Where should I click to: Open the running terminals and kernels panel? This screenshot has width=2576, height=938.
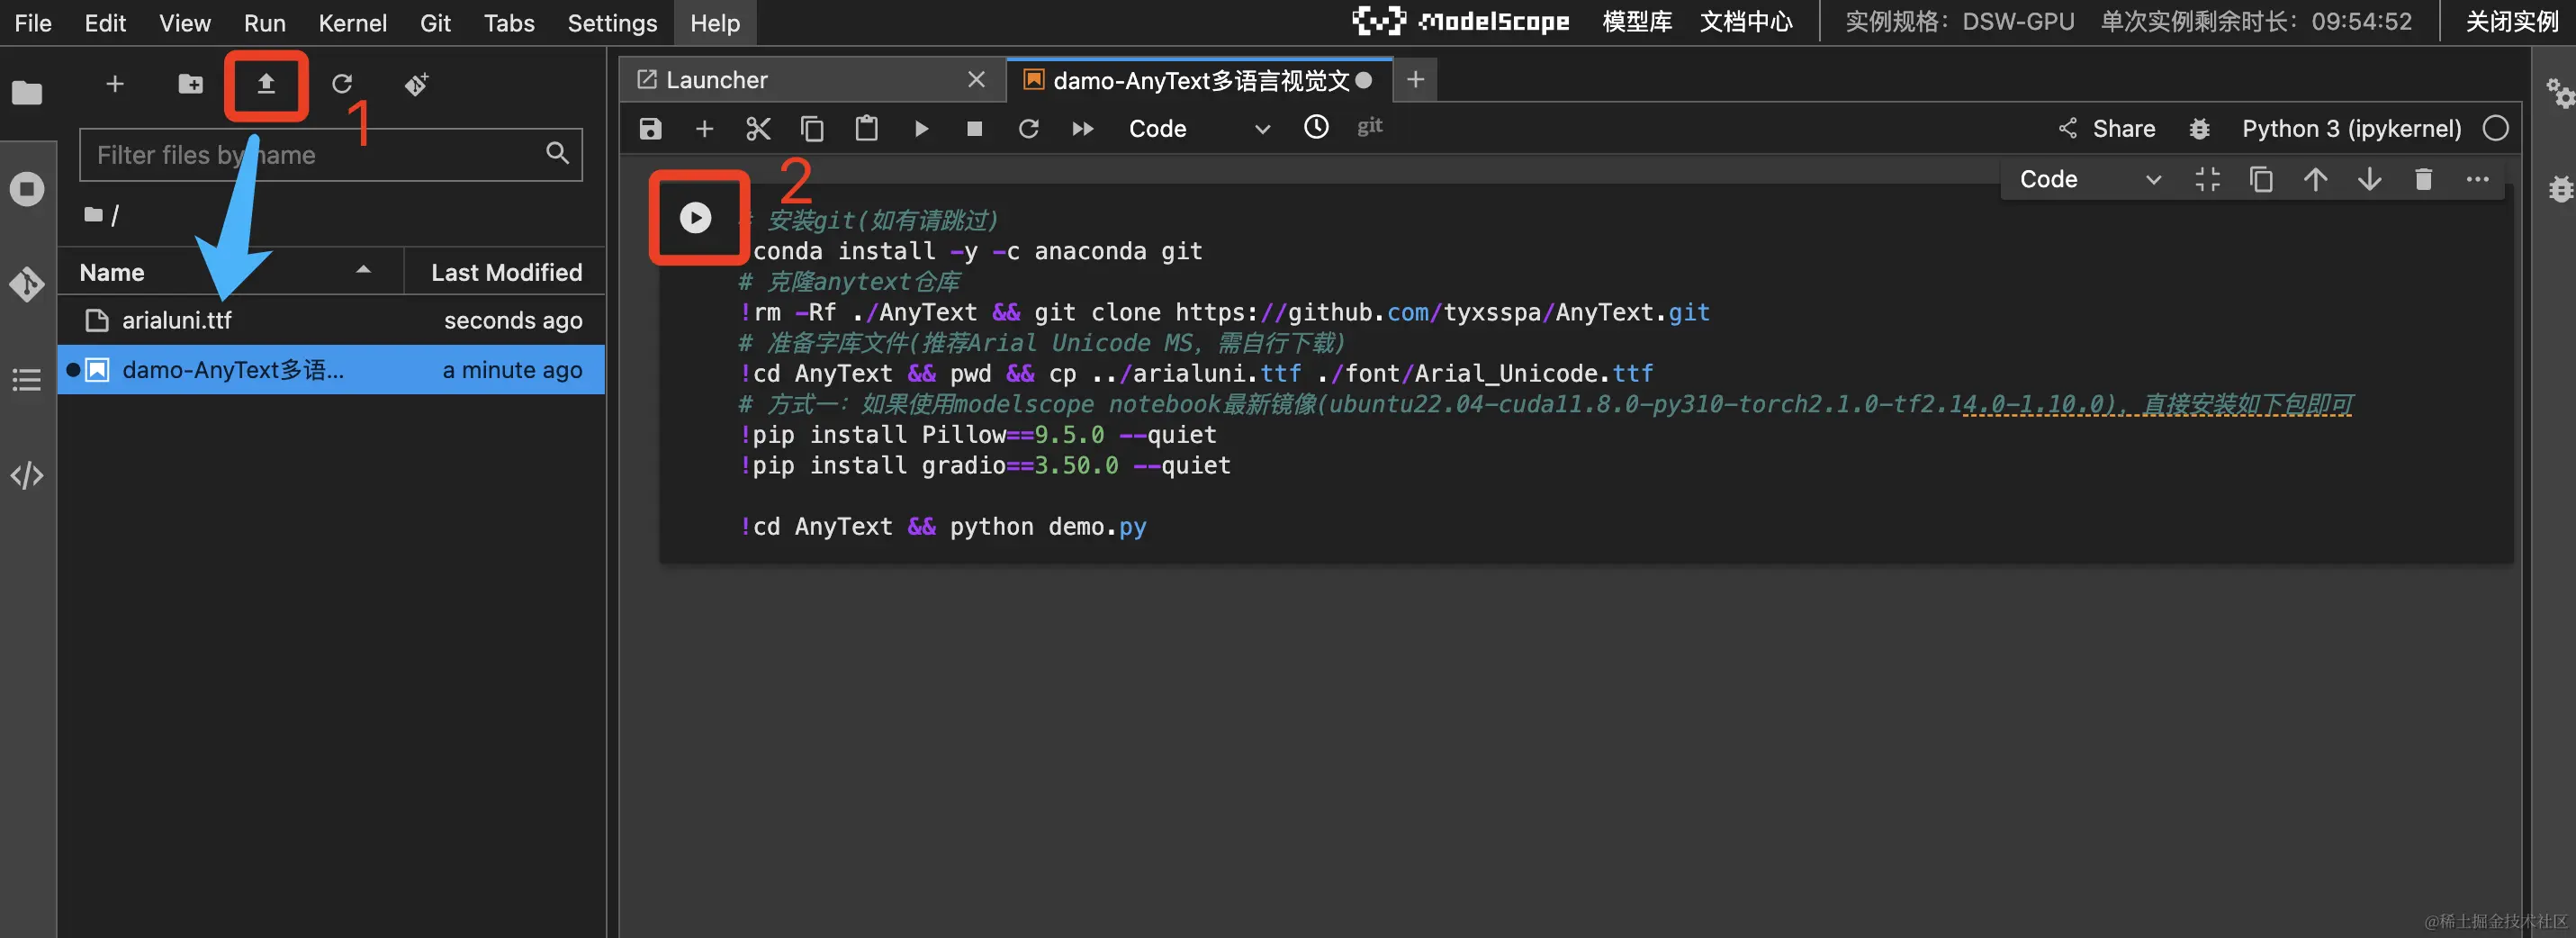pos(27,189)
